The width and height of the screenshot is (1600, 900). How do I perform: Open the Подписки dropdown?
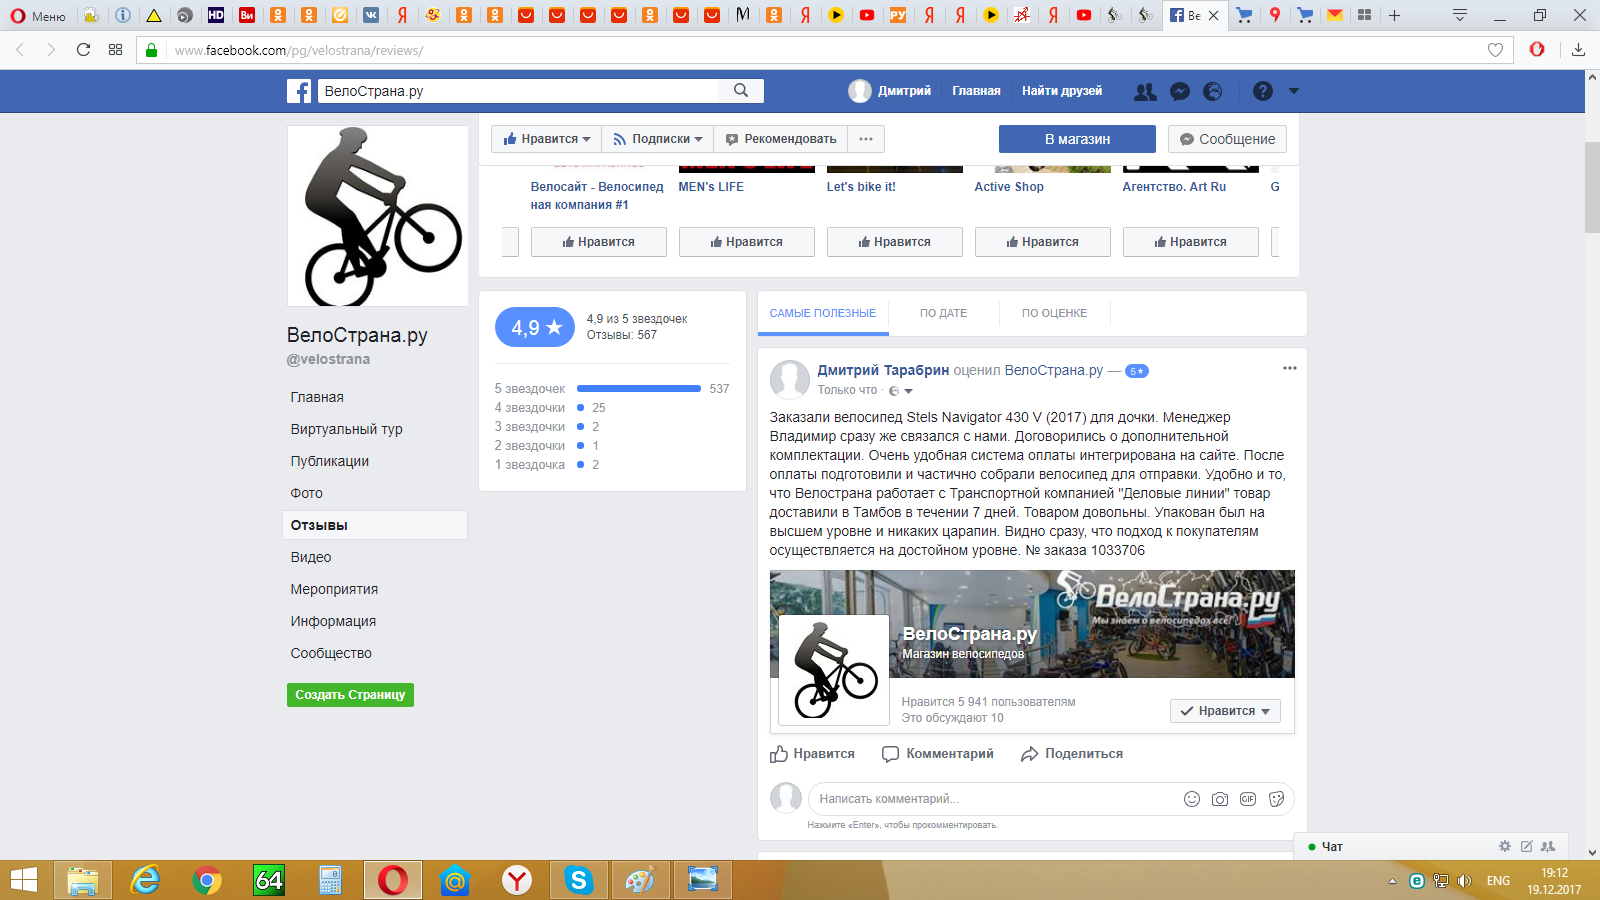tap(658, 139)
